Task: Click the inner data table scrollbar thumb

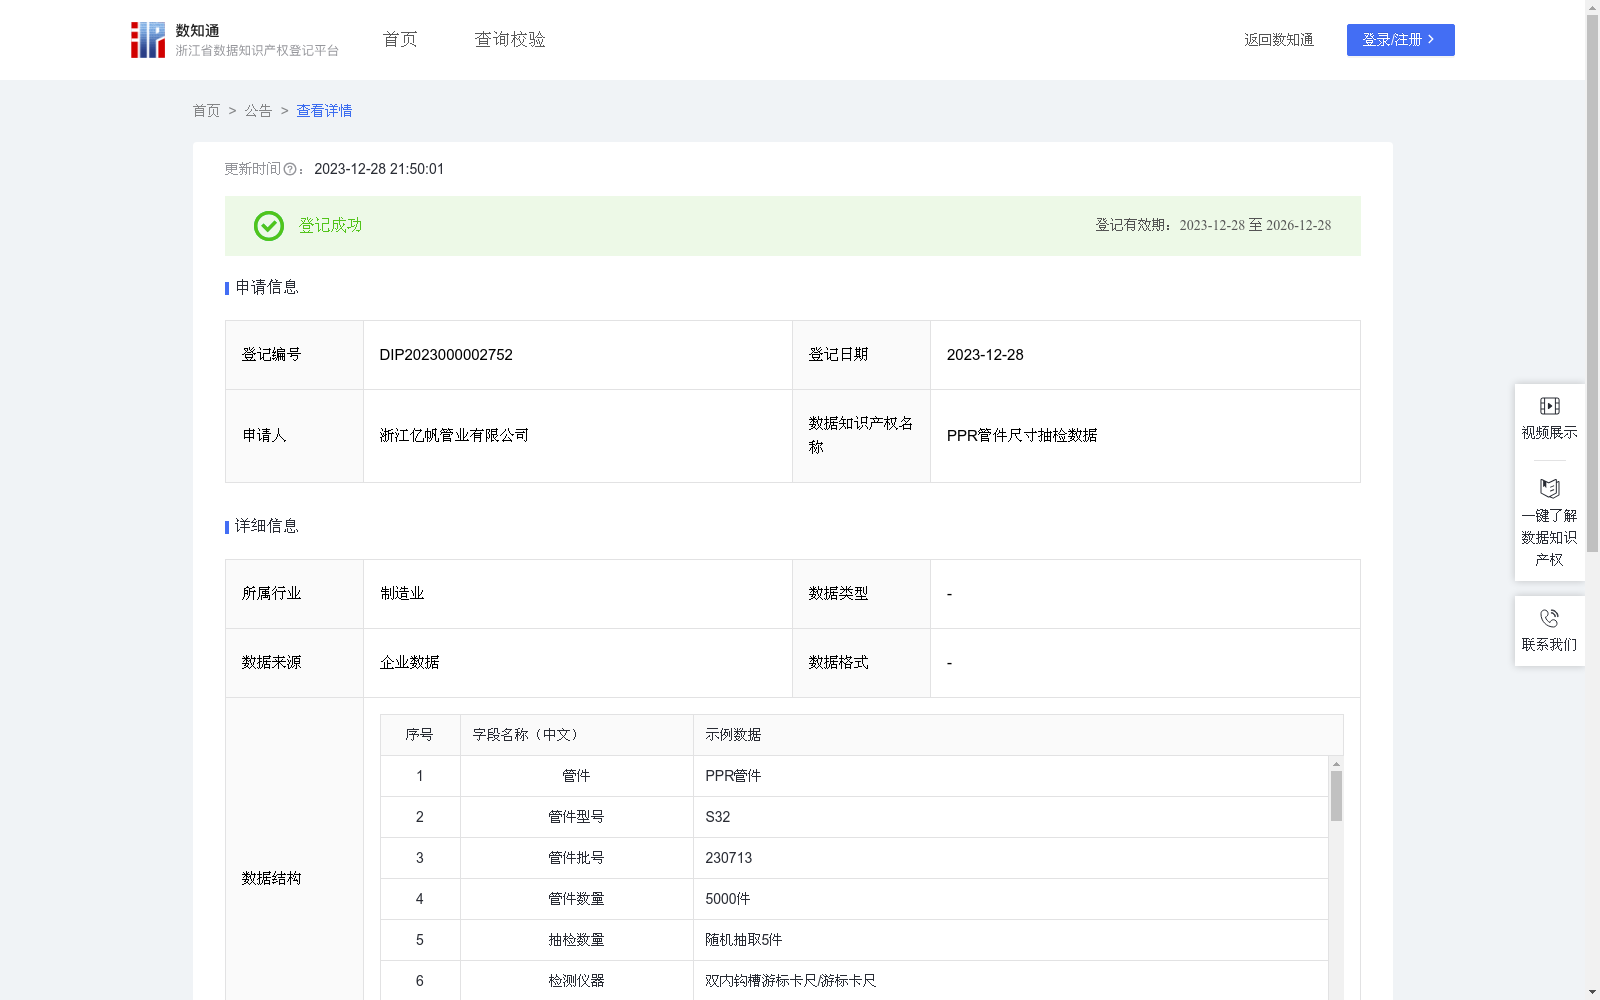Action: tap(1336, 796)
